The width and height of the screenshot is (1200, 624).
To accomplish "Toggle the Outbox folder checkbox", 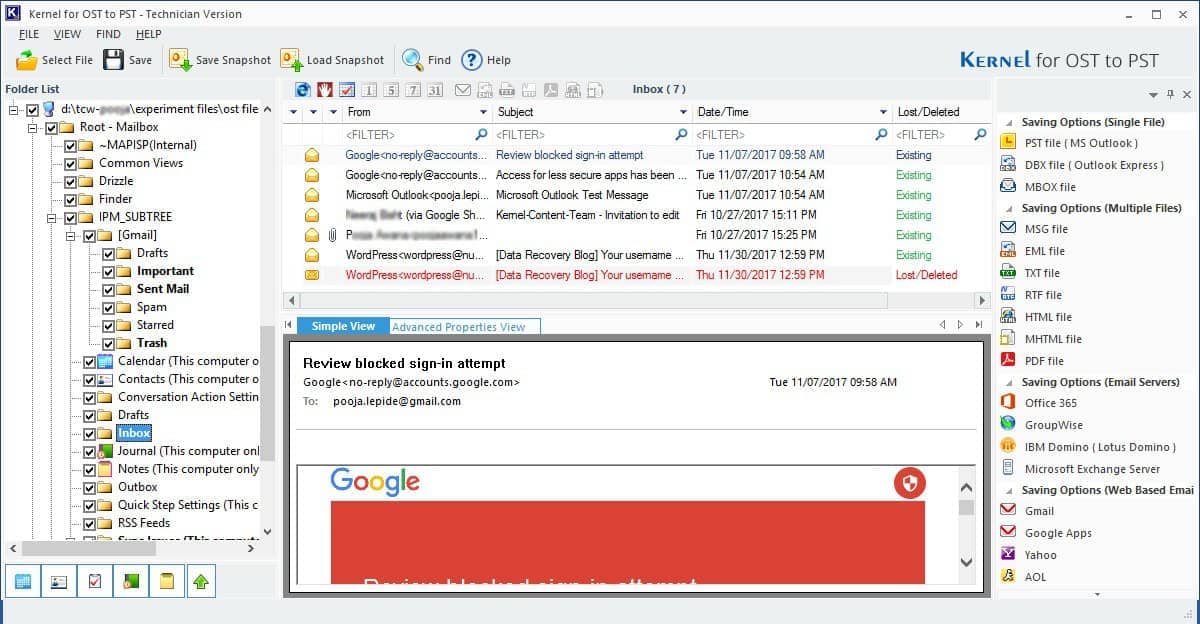I will [x=90, y=488].
